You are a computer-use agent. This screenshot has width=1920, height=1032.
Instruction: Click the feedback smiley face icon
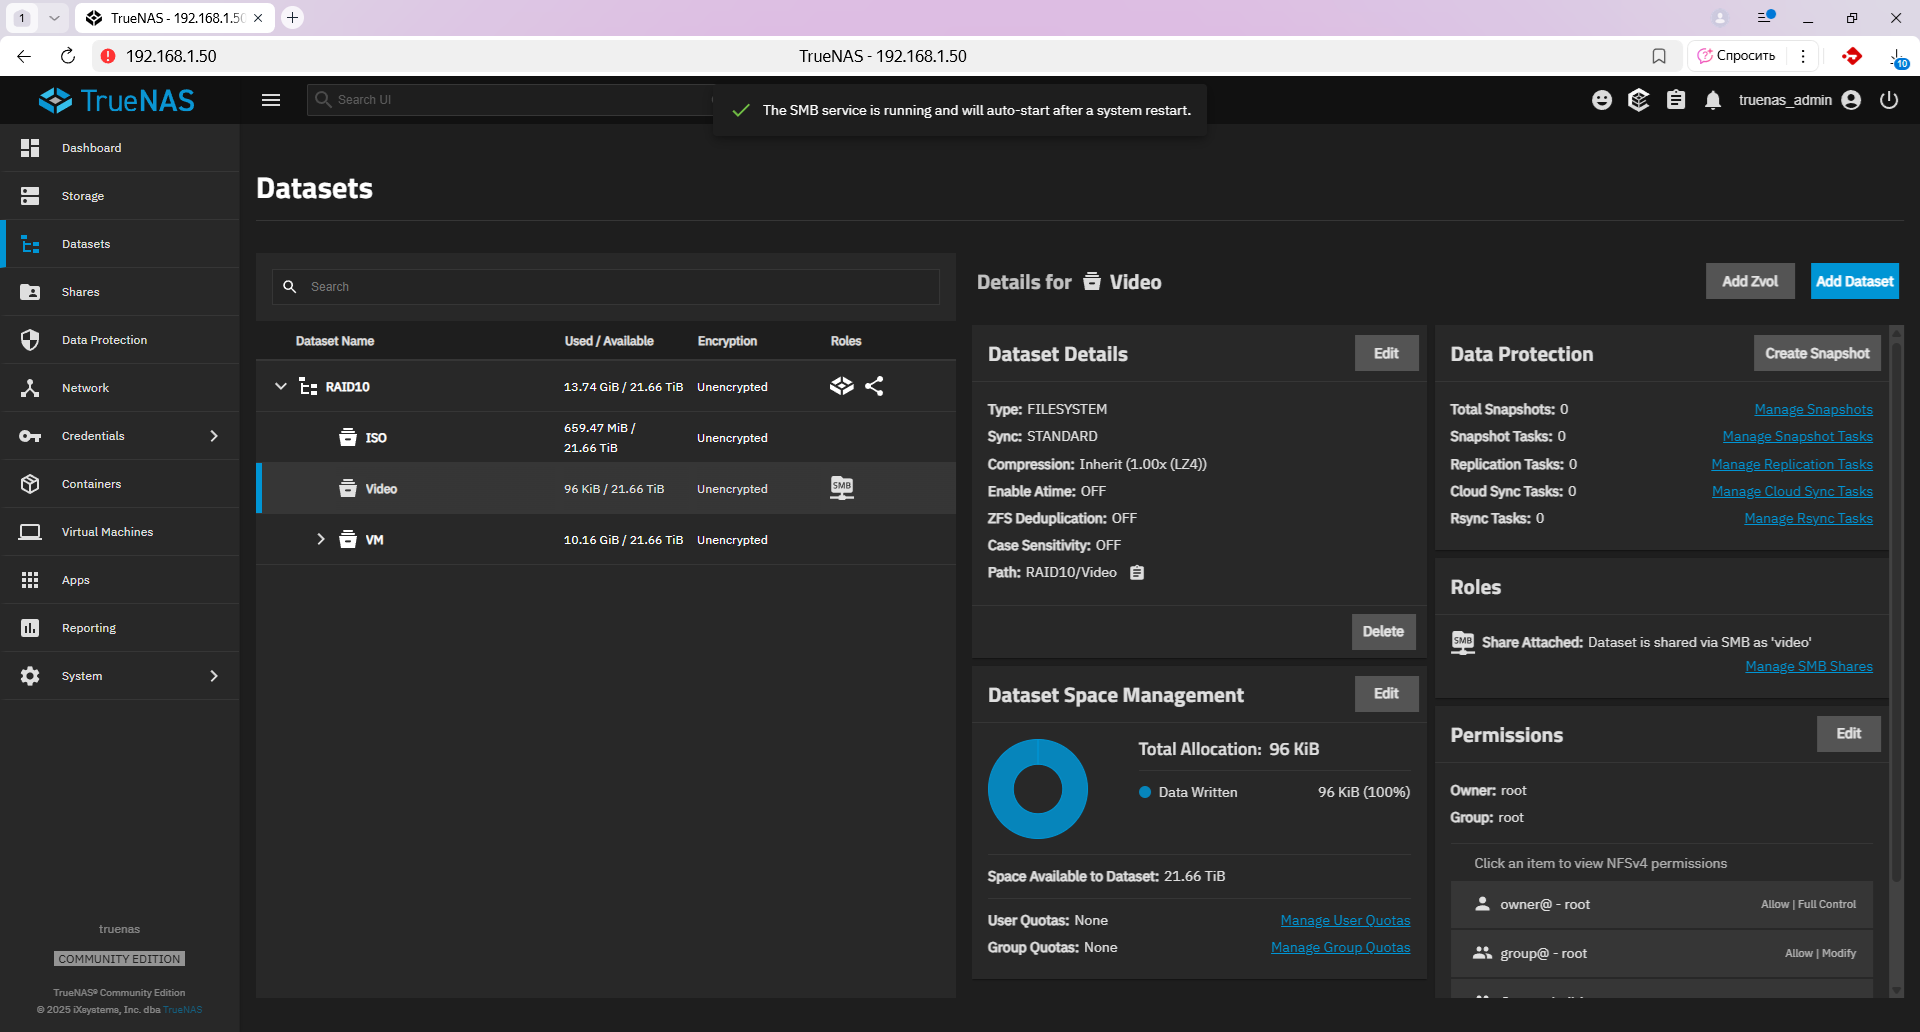click(x=1602, y=100)
